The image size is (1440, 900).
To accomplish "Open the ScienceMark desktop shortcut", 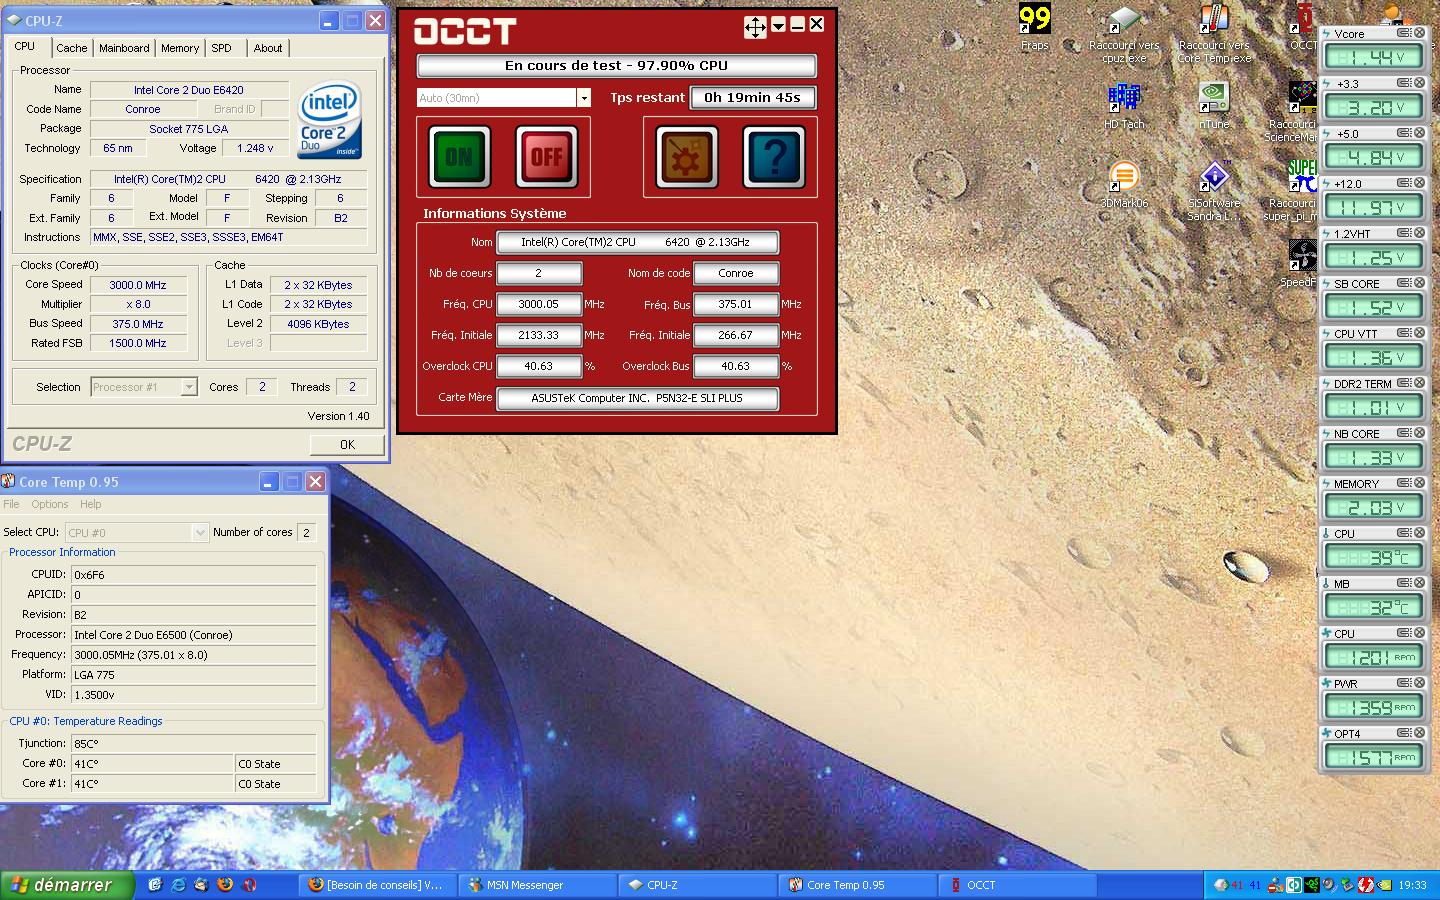I will [1292, 112].
